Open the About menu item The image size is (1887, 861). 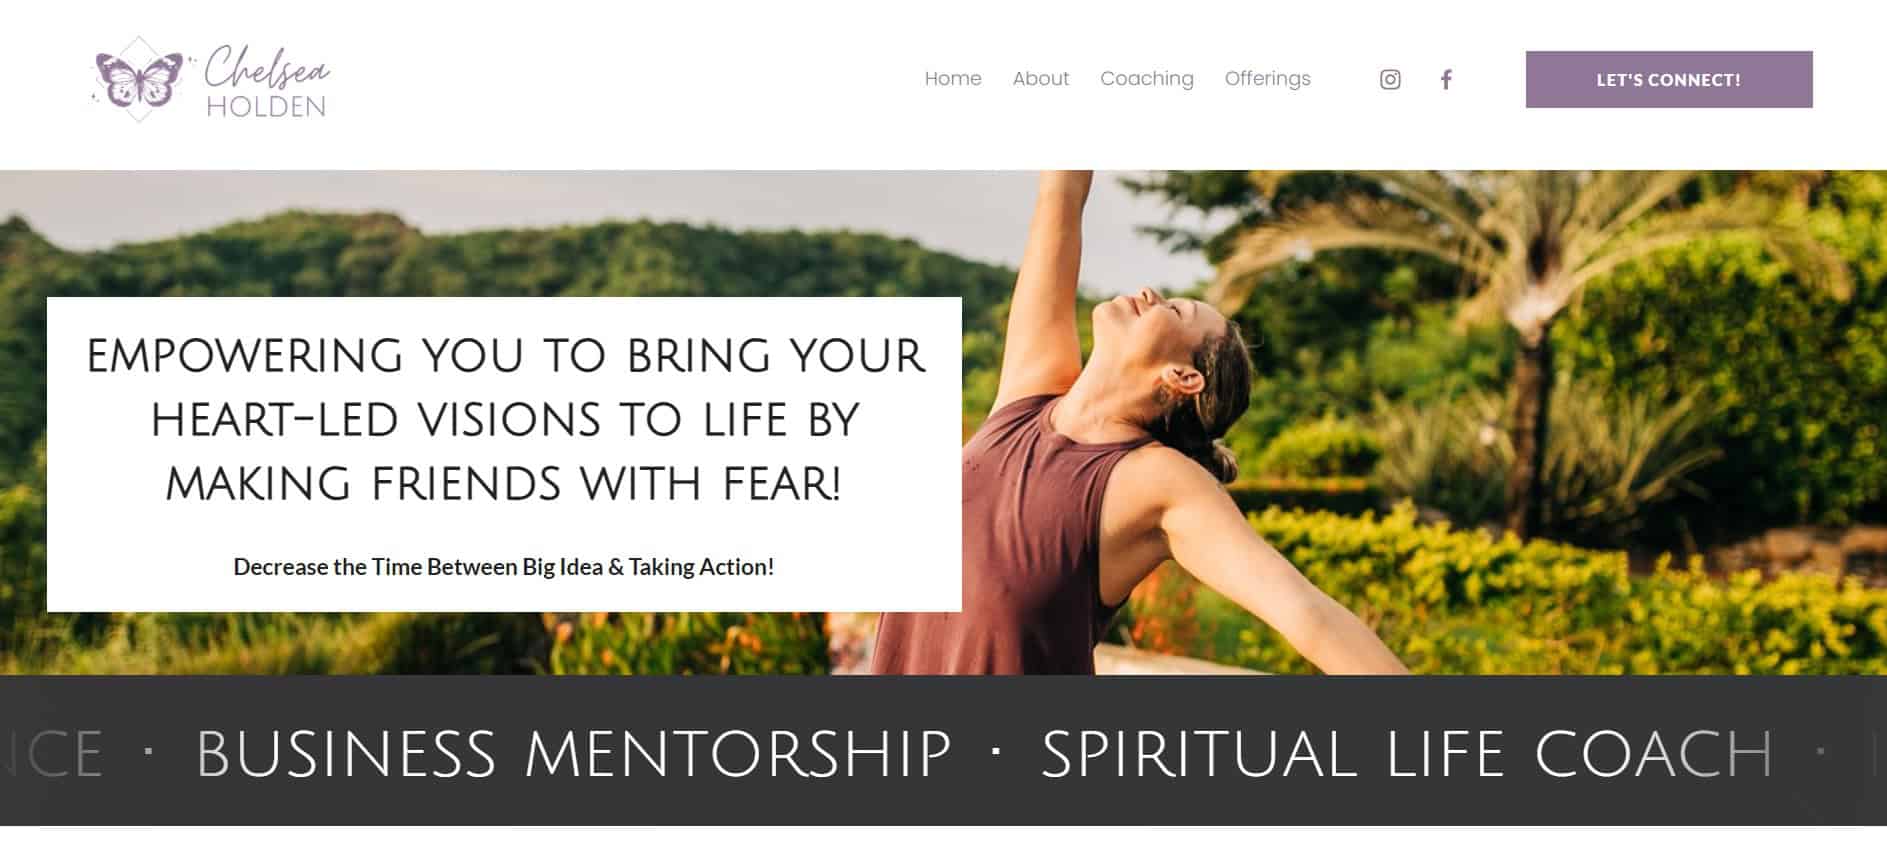1041,79
